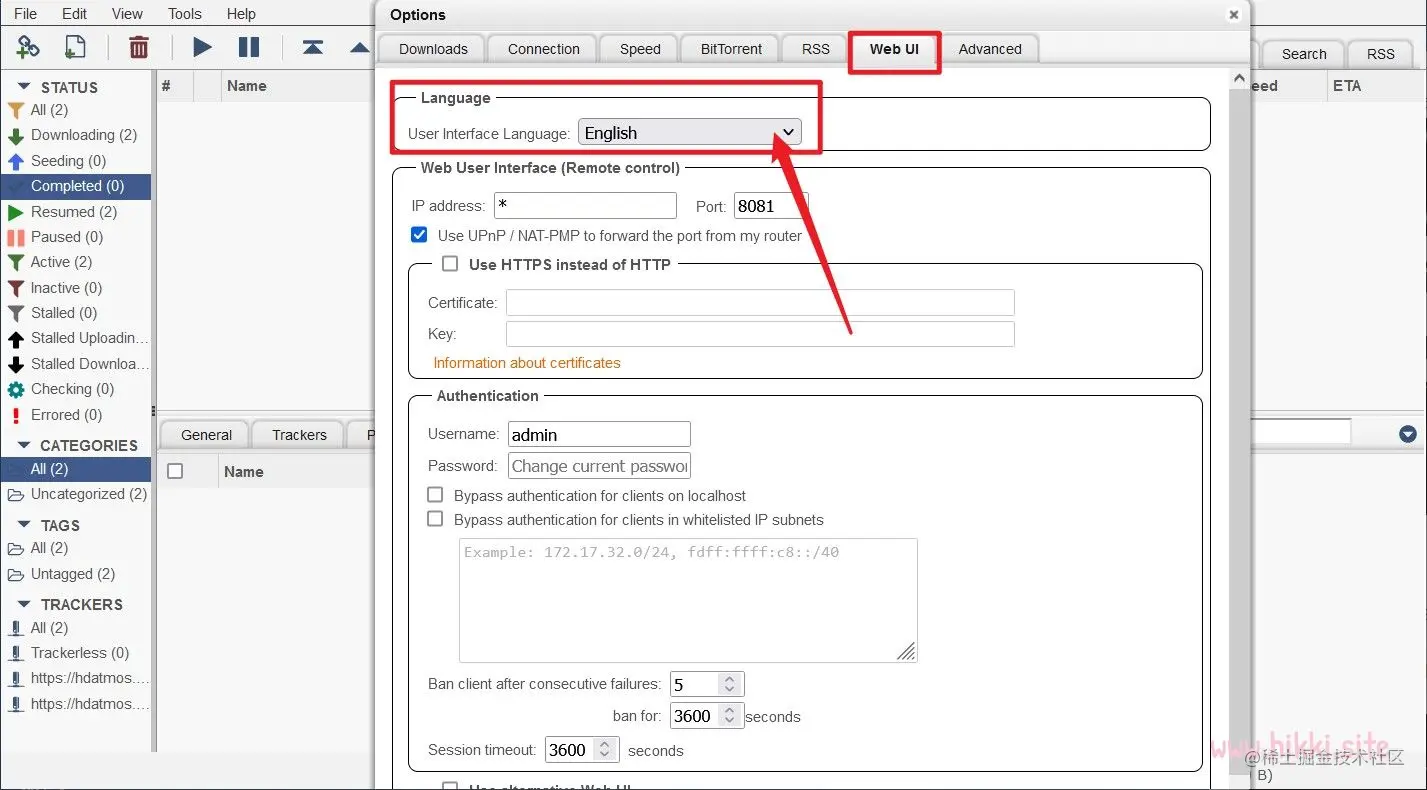
Task: Open the Search tab in main window
Action: 1304,54
